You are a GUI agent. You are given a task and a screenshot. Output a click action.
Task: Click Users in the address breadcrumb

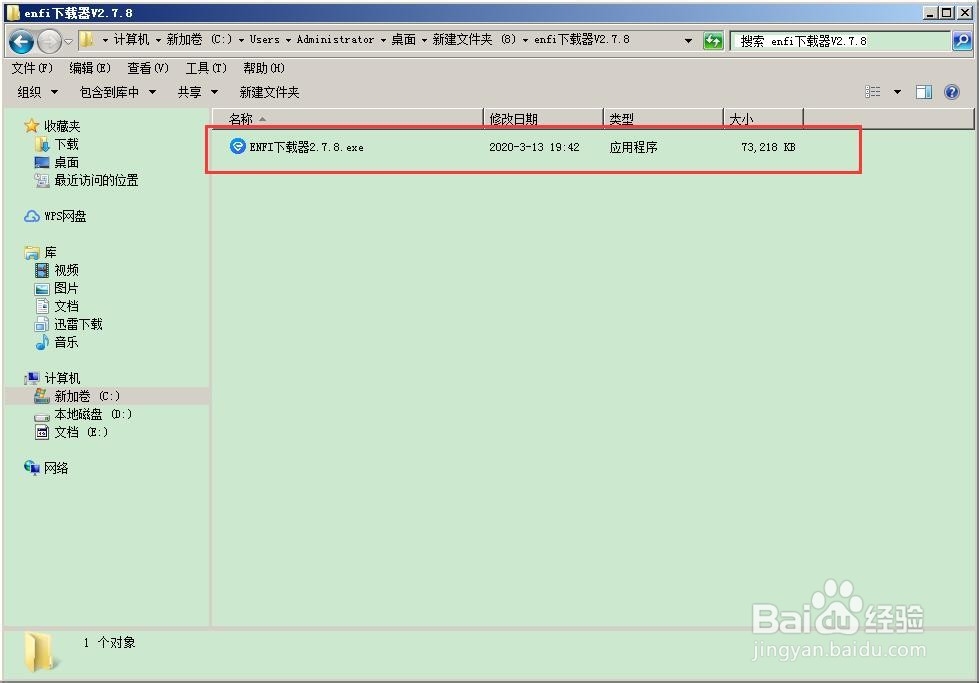click(x=264, y=39)
